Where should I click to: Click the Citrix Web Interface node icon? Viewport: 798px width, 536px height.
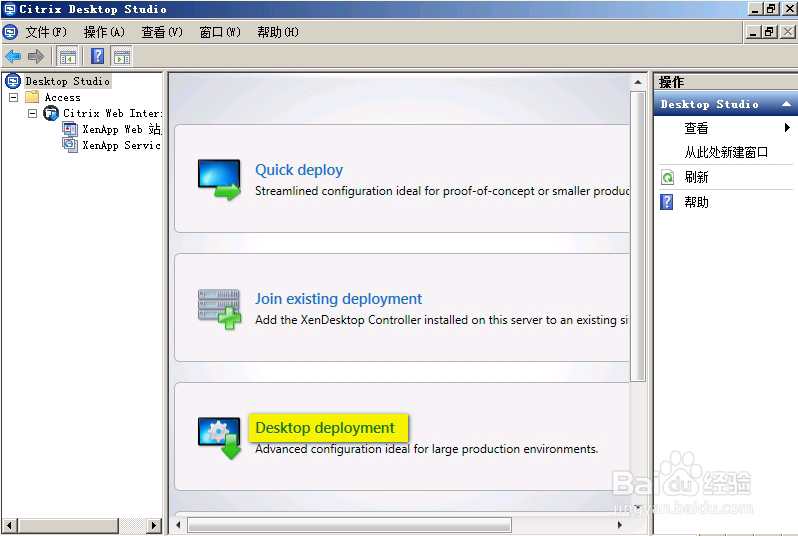pos(51,113)
